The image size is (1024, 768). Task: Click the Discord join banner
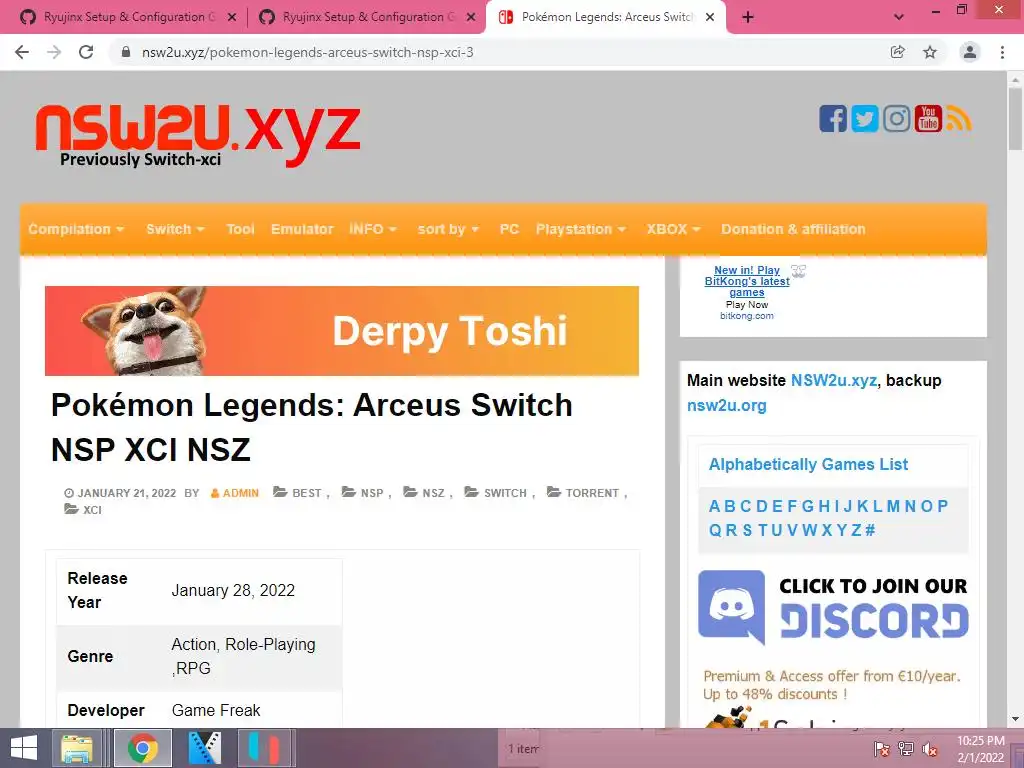833,608
